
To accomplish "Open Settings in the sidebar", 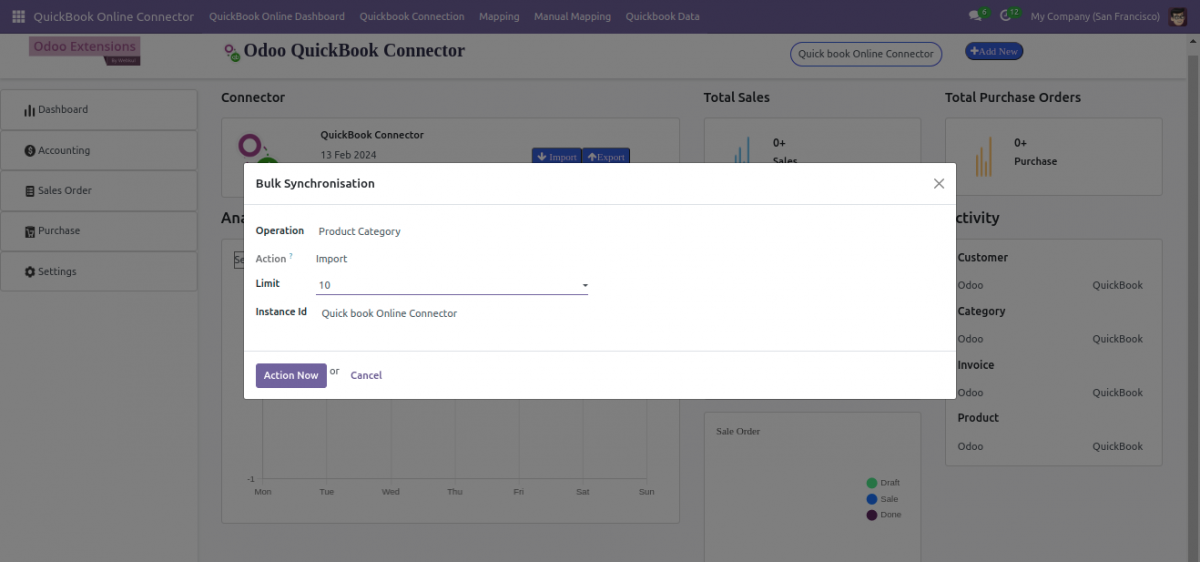I will (x=99, y=272).
